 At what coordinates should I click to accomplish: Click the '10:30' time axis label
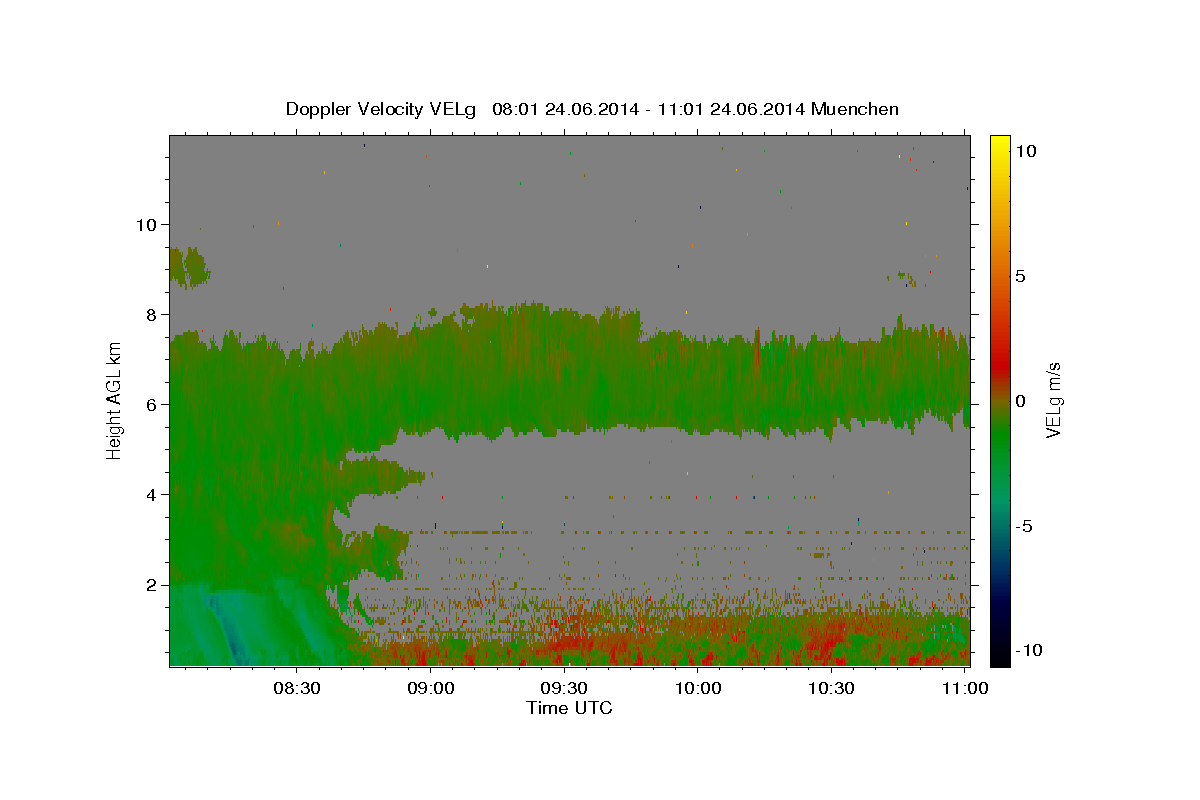coord(832,689)
